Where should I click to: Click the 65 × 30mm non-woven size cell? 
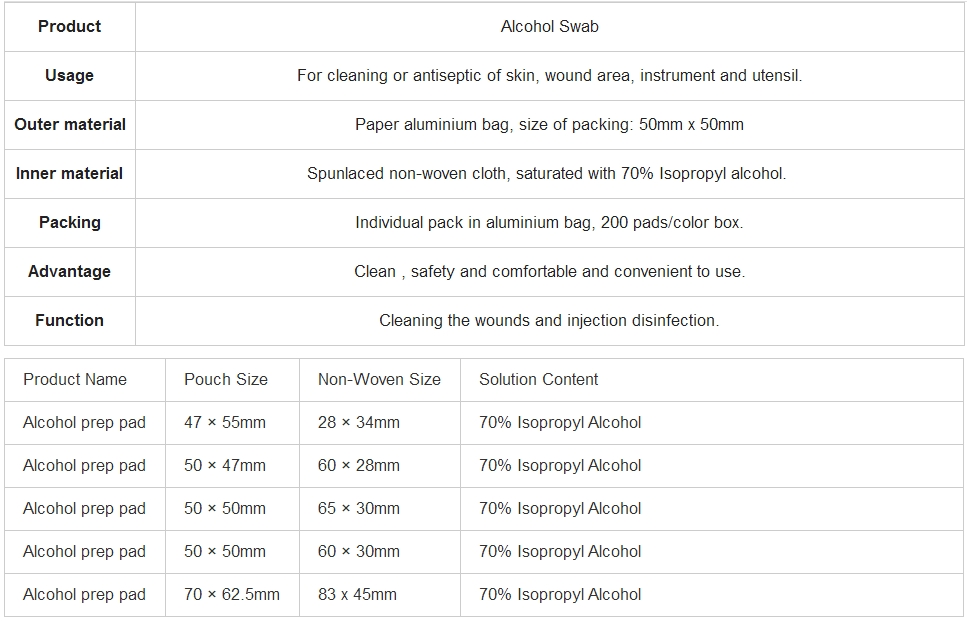[358, 508]
